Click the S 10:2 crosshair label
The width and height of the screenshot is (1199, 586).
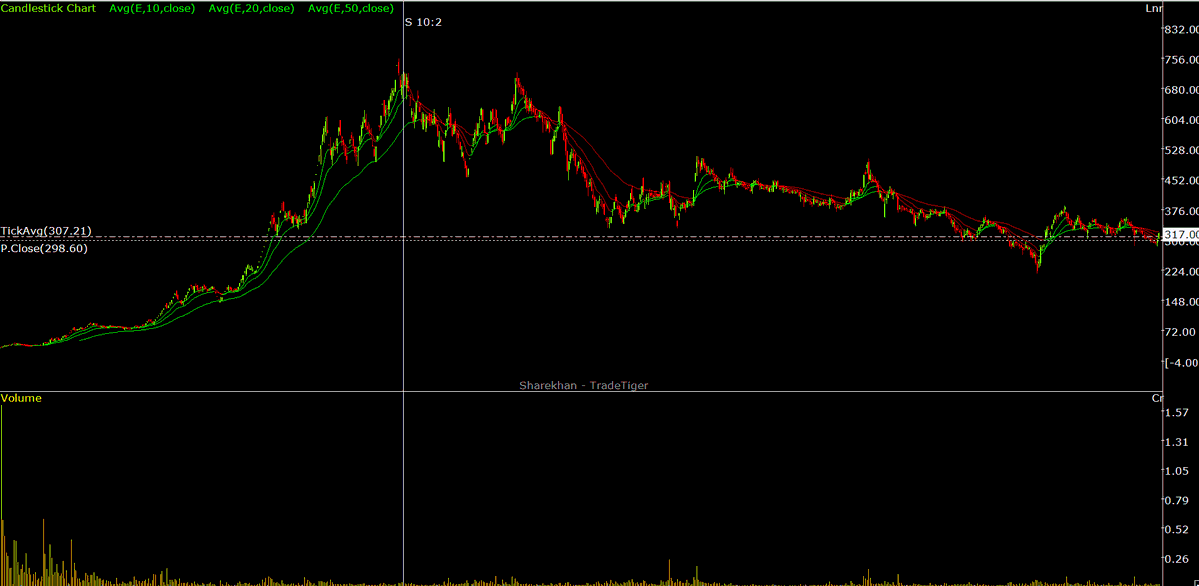coord(424,22)
